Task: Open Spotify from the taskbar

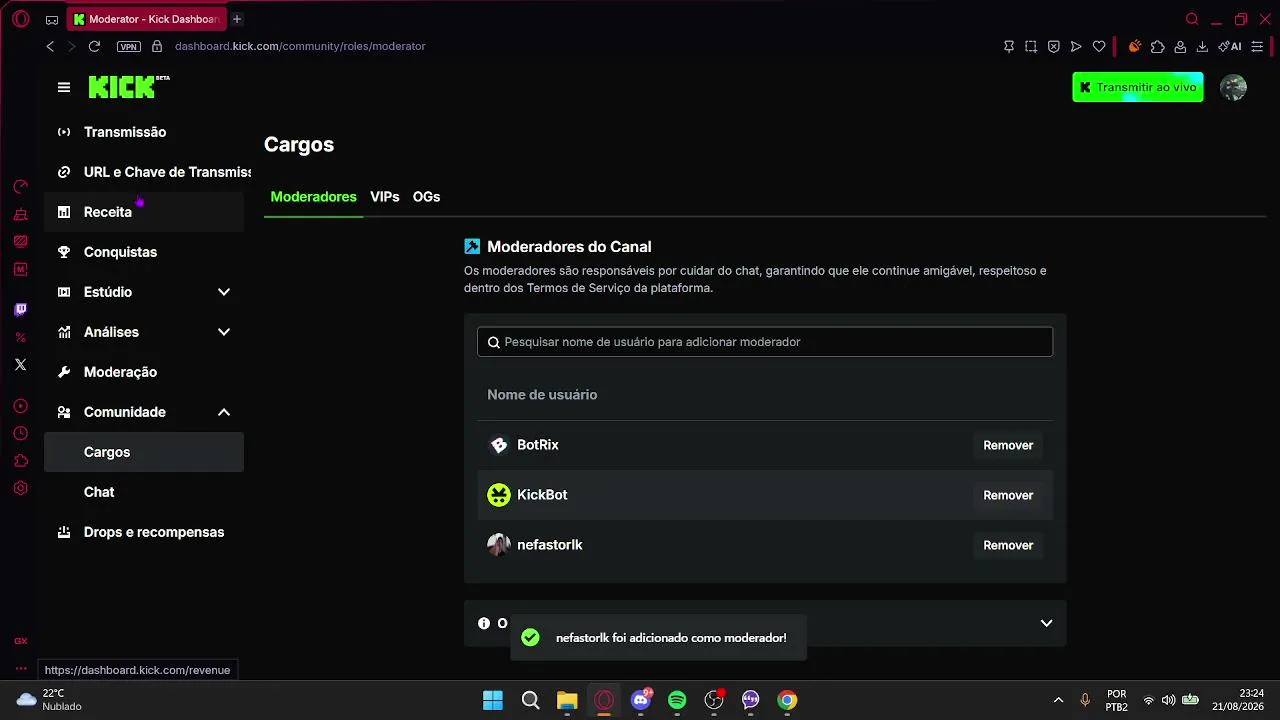Action: tap(677, 700)
